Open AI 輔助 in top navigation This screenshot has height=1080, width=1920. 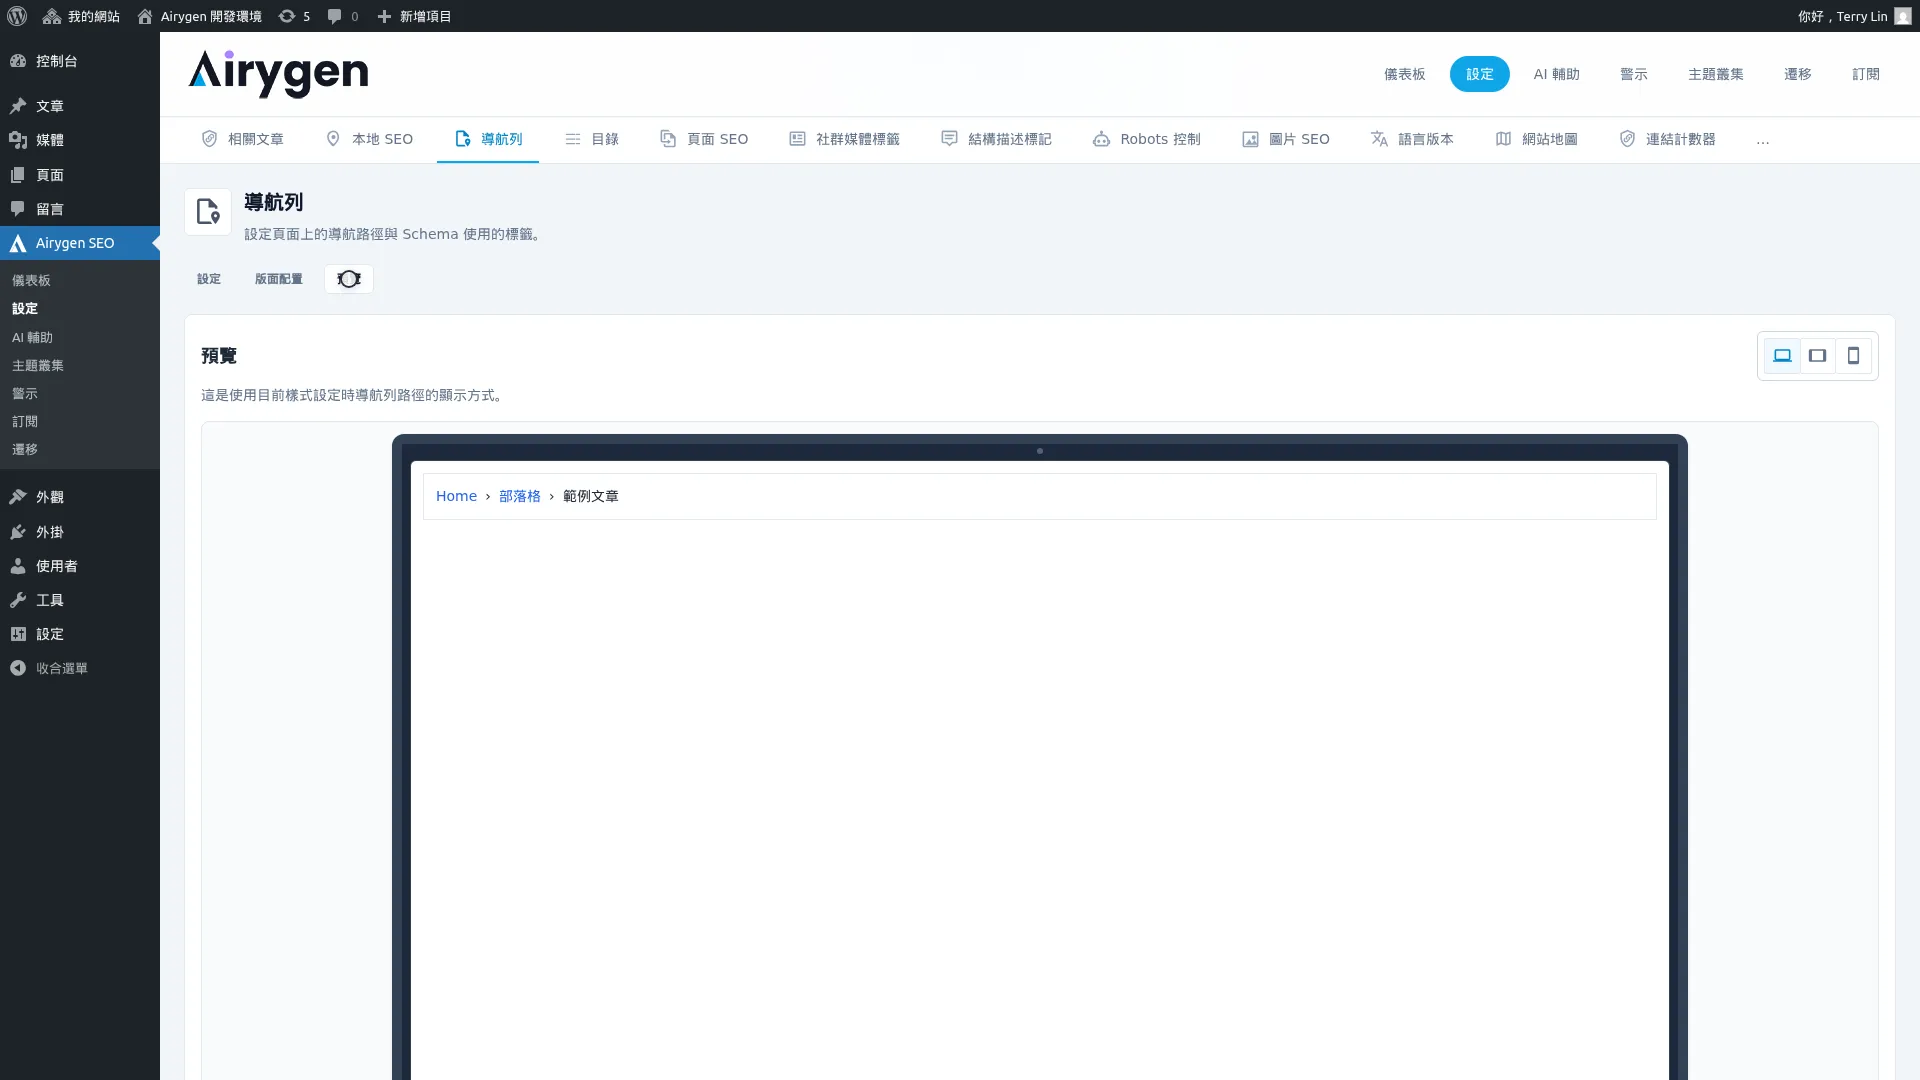pos(1556,74)
